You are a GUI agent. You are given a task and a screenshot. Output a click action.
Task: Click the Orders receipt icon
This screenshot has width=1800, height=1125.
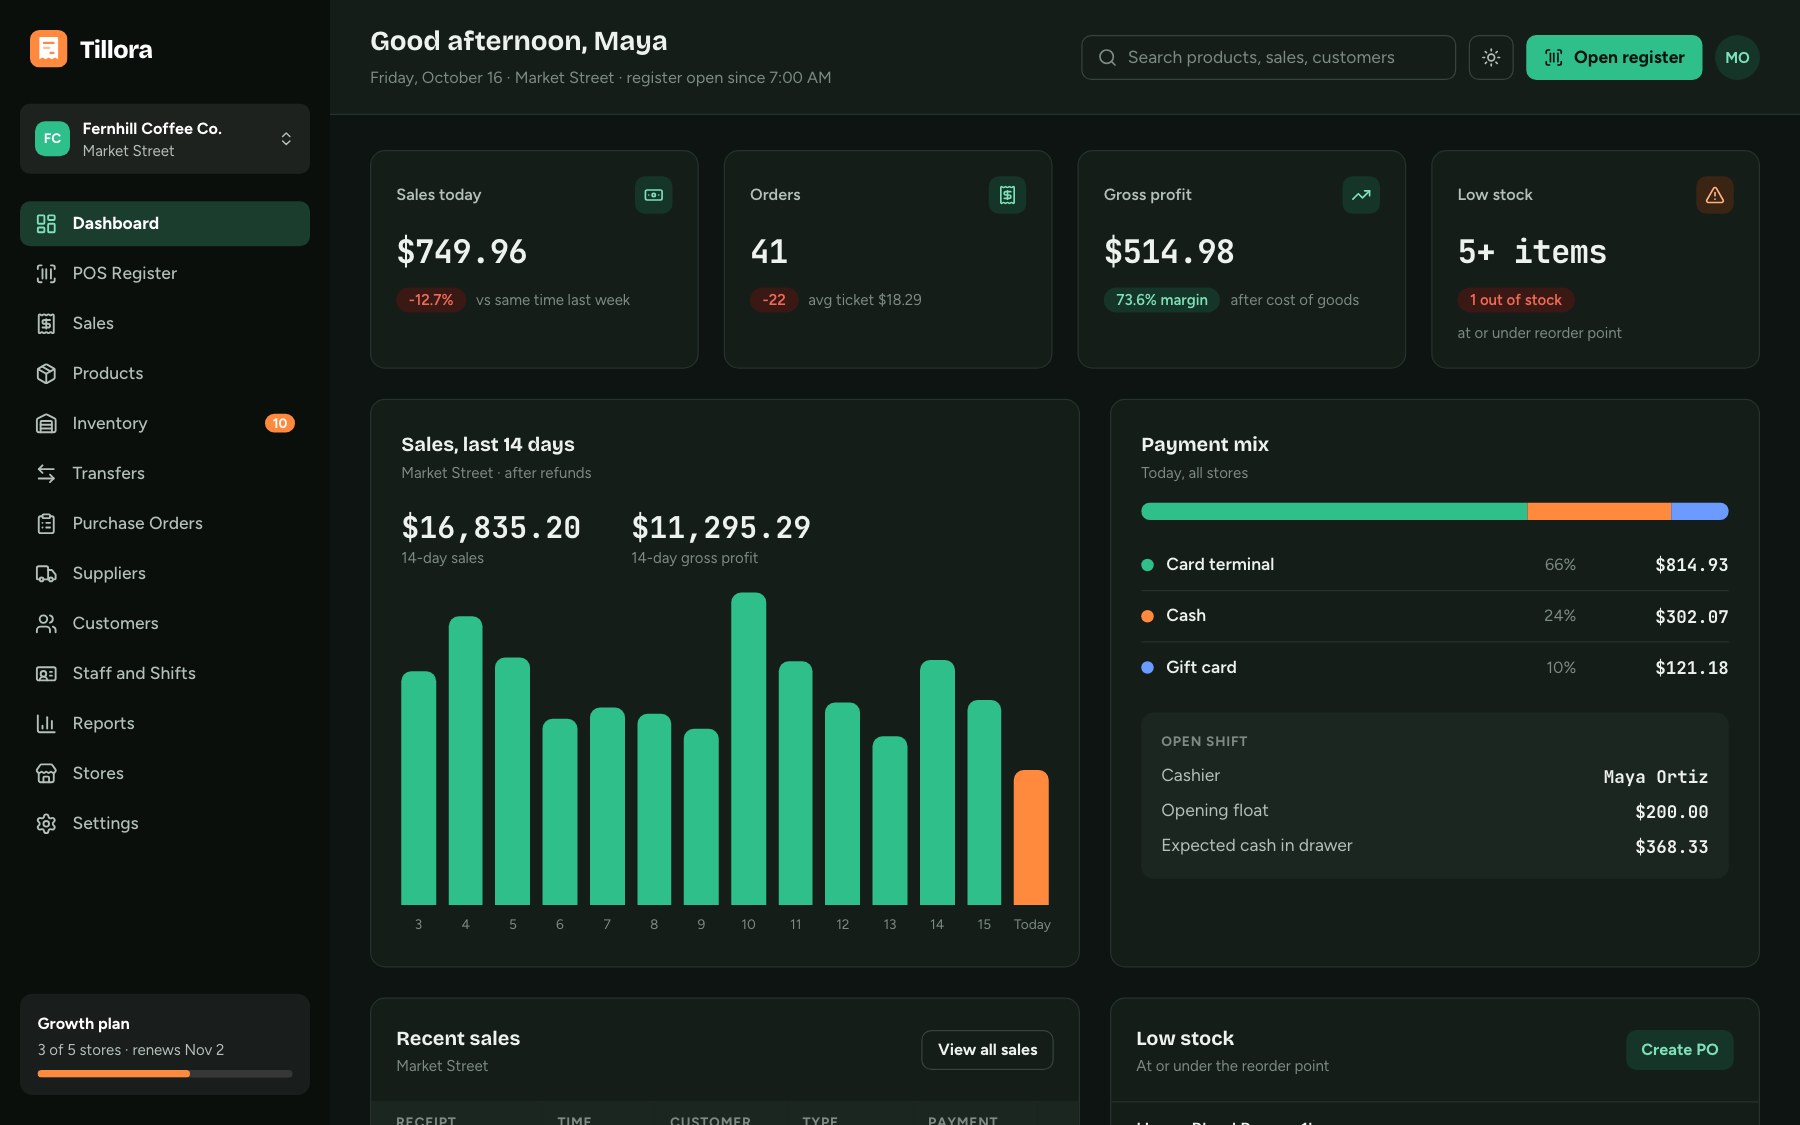coord(1007,195)
